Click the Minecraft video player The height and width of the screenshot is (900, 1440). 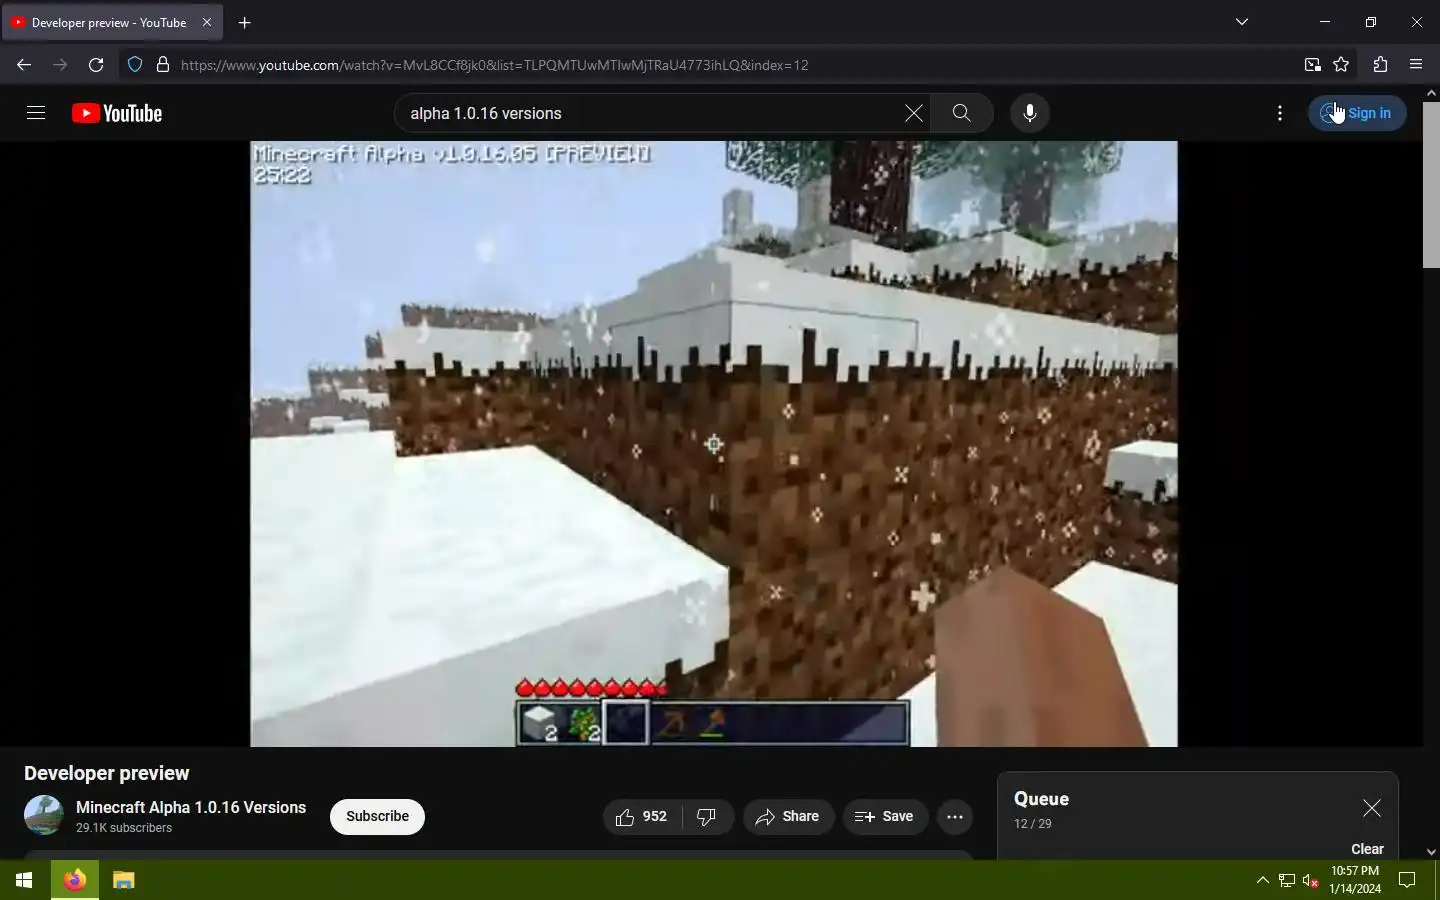click(x=714, y=444)
